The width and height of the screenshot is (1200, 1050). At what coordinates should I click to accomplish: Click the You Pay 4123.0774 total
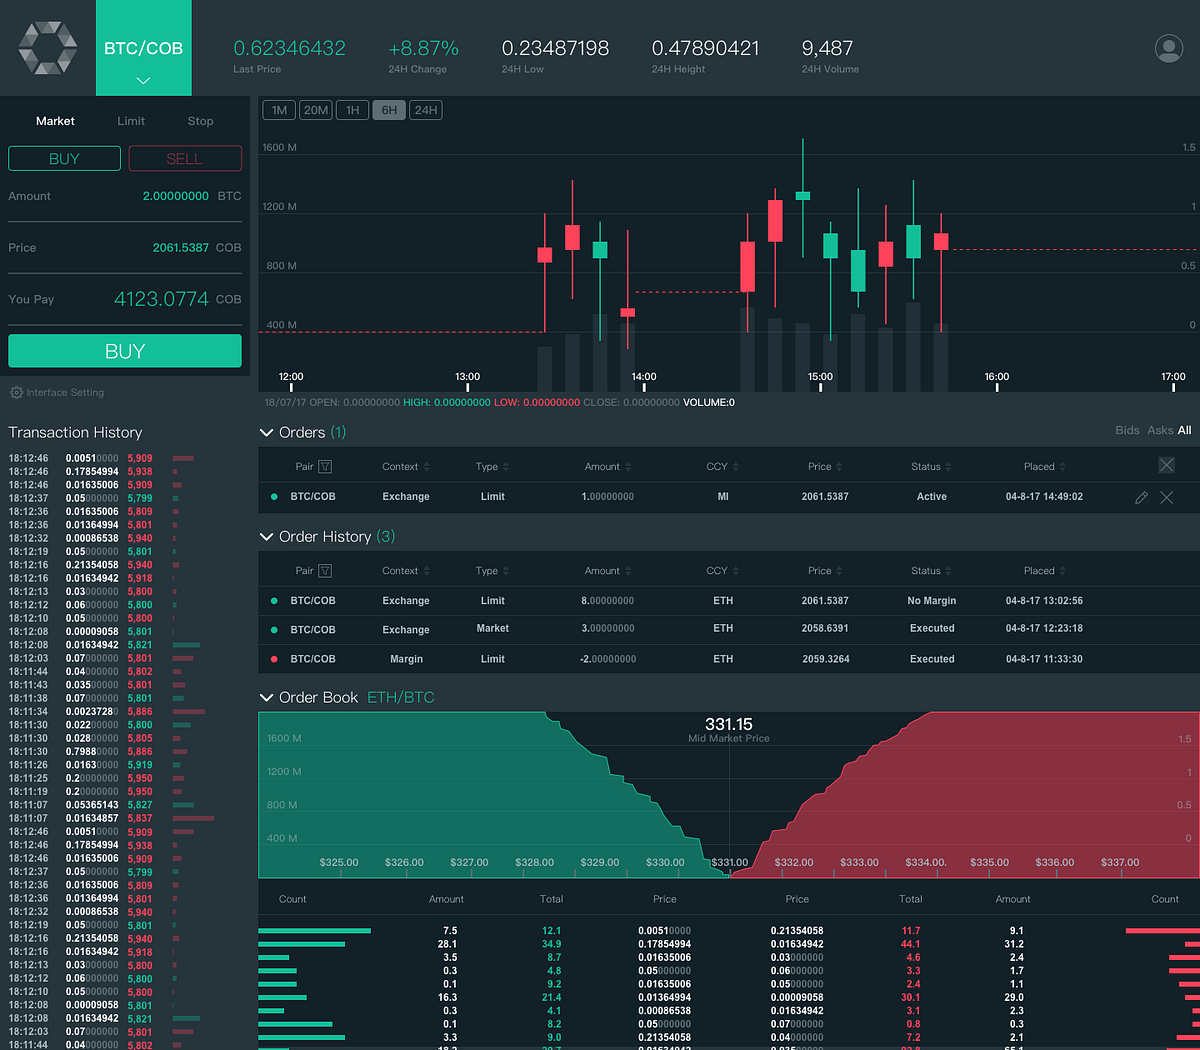coord(161,299)
